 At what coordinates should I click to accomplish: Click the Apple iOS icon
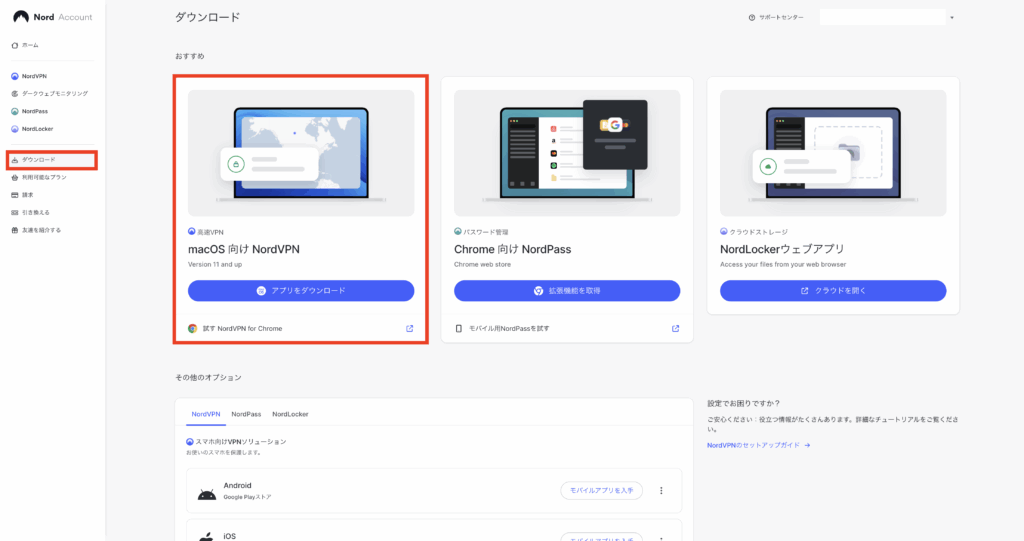tap(206, 536)
